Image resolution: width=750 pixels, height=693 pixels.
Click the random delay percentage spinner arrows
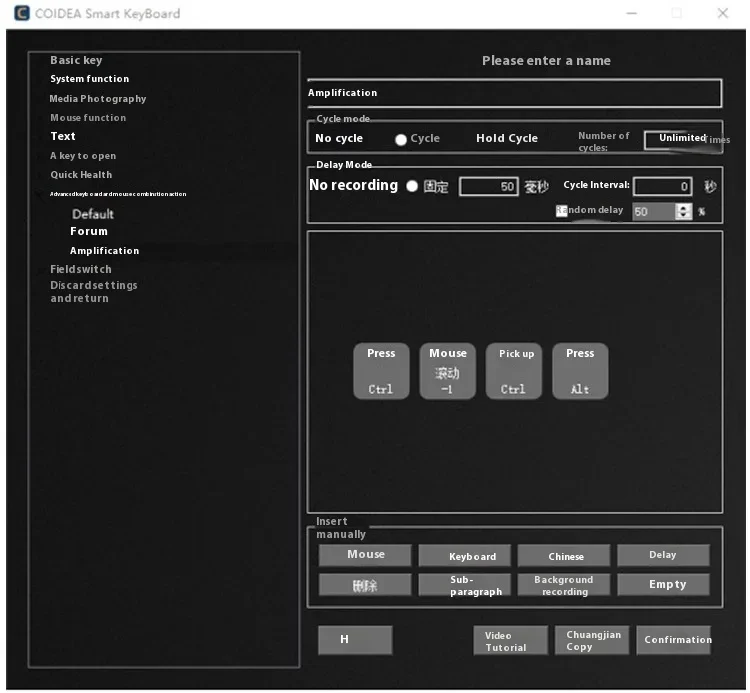pyautogui.click(x=684, y=211)
